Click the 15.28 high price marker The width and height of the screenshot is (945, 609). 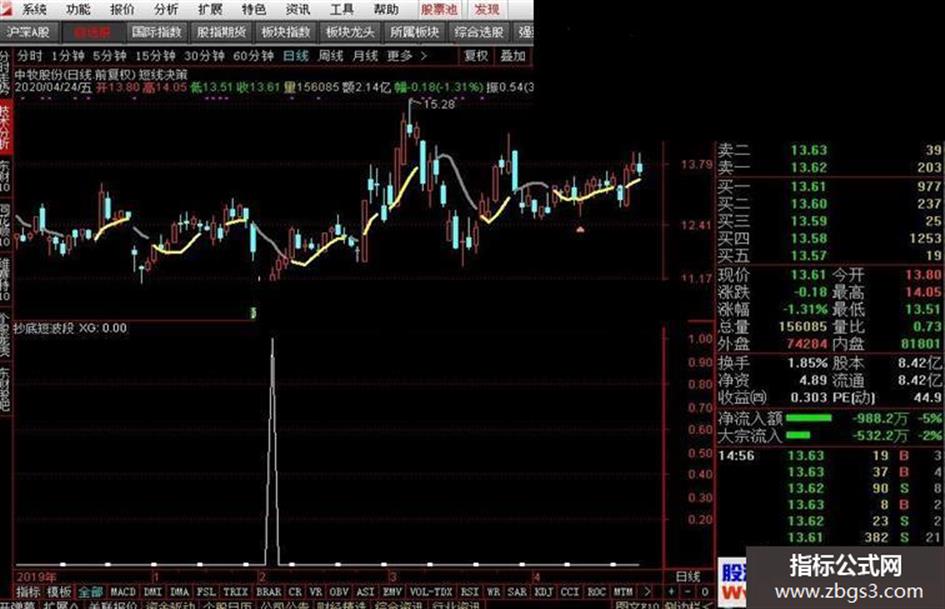438,104
